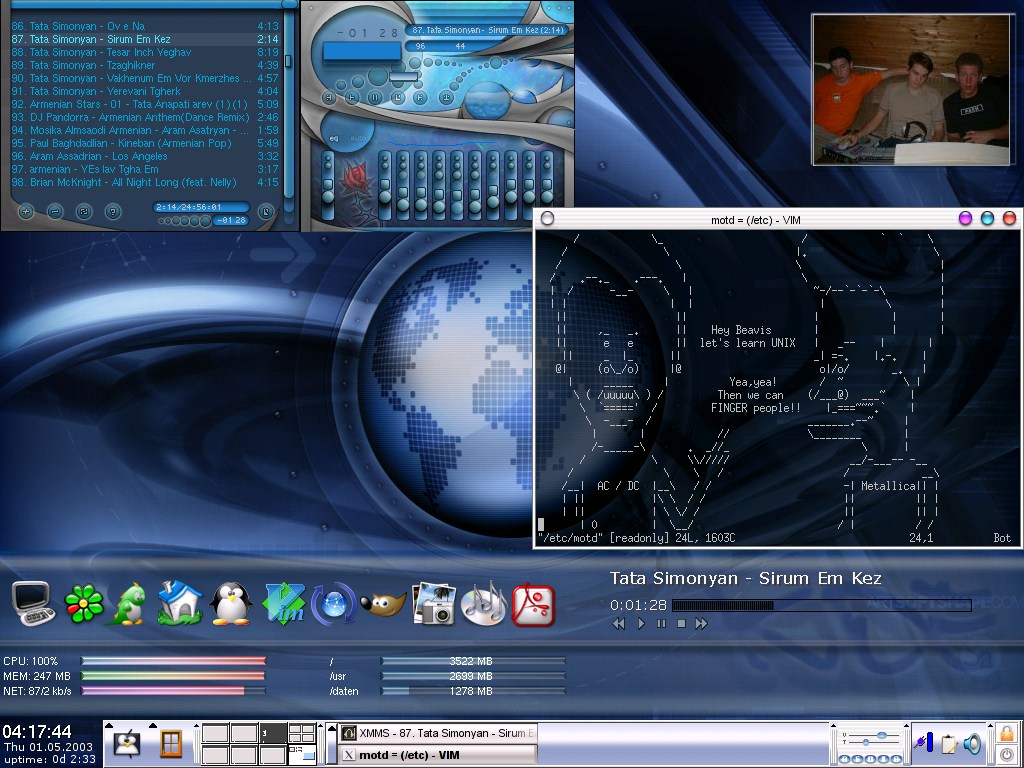Click the Tux penguin dock icon
Screen dimensions: 1024x768
pyautogui.click(x=231, y=603)
